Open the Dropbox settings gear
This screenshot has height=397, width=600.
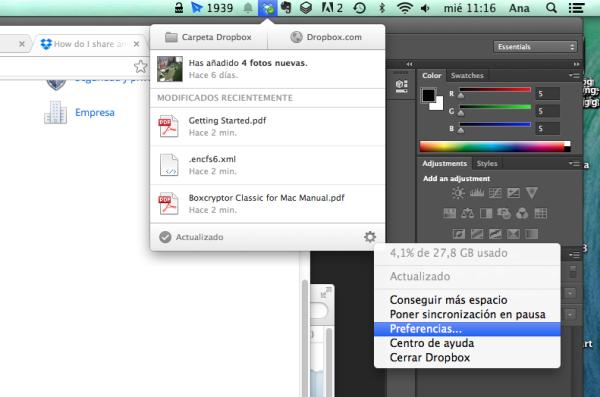coord(370,237)
